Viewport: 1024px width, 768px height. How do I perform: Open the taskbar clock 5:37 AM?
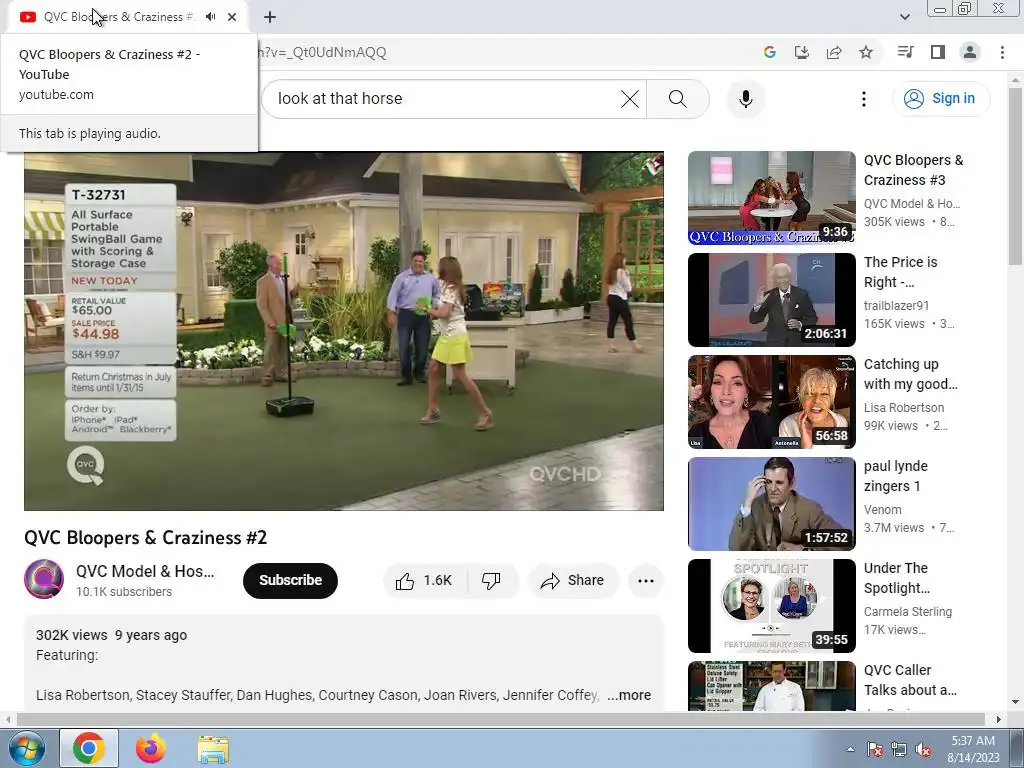pos(973,749)
